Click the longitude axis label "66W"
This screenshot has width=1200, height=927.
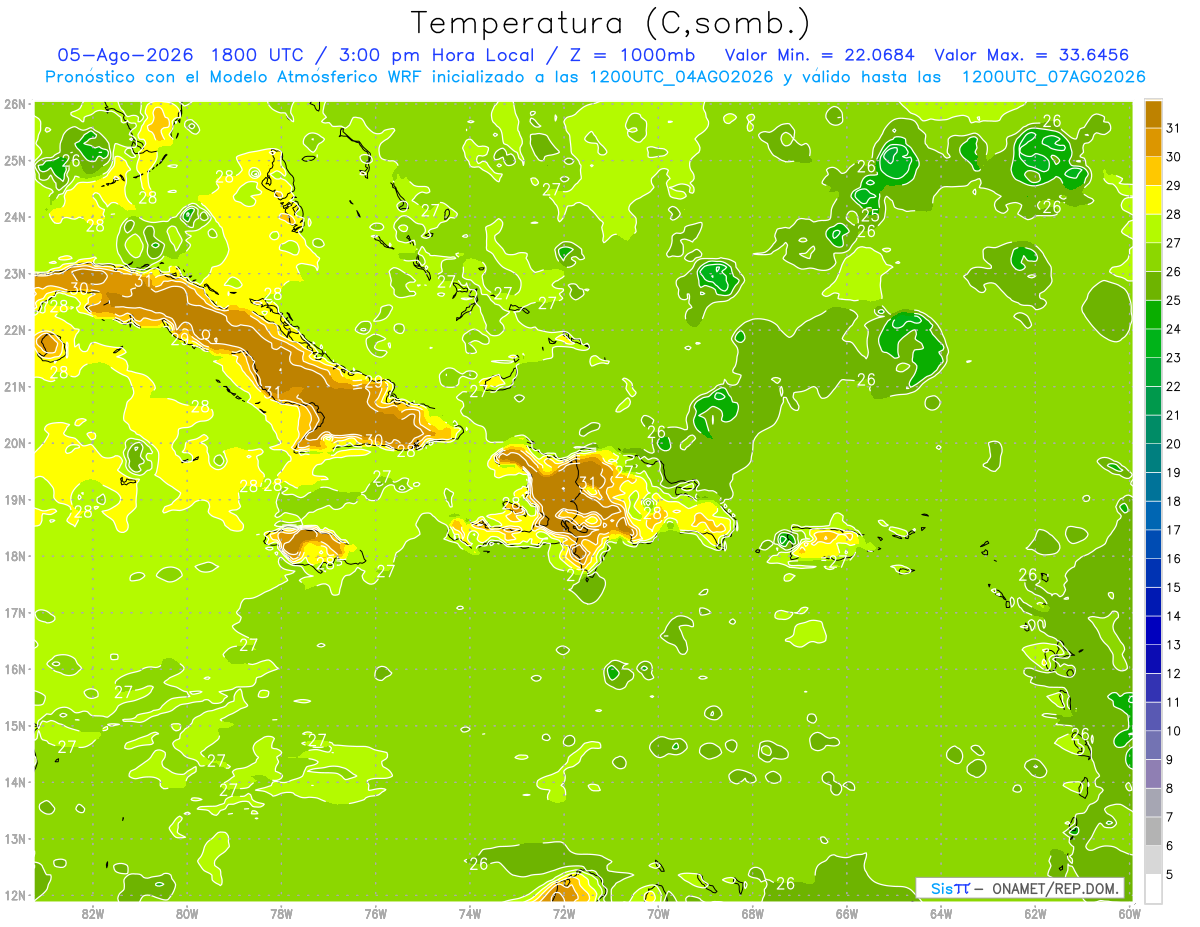pyautogui.click(x=846, y=913)
